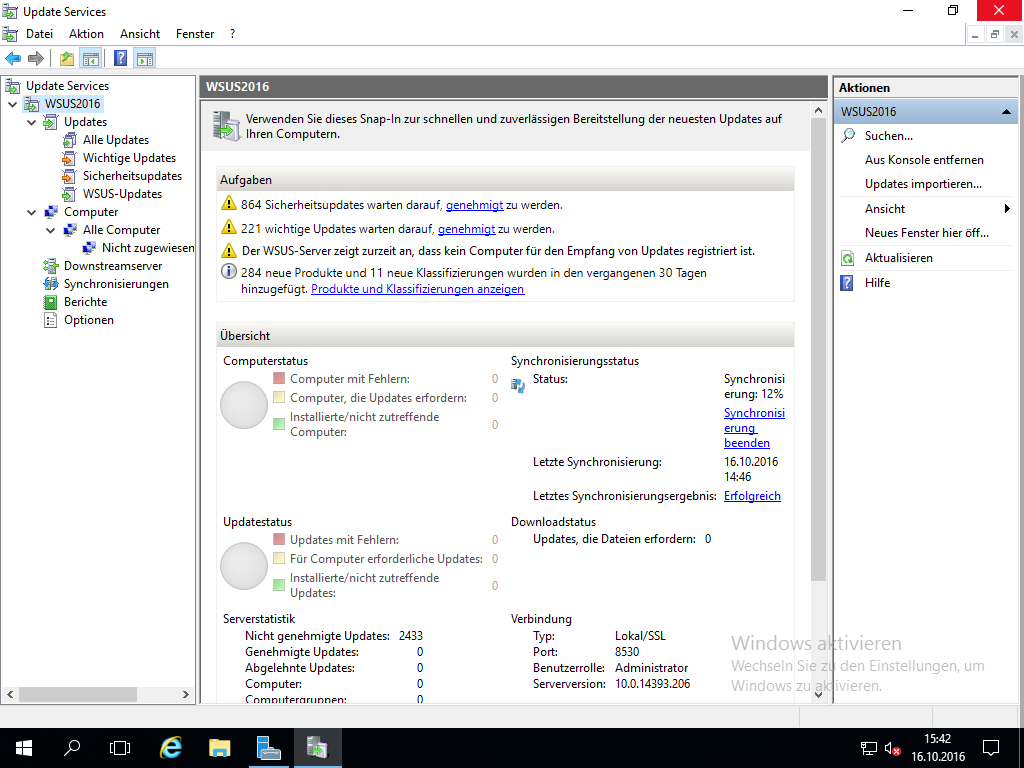Click Synchronisierung beenden link
This screenshot has width=1024, height=768.
754,428
